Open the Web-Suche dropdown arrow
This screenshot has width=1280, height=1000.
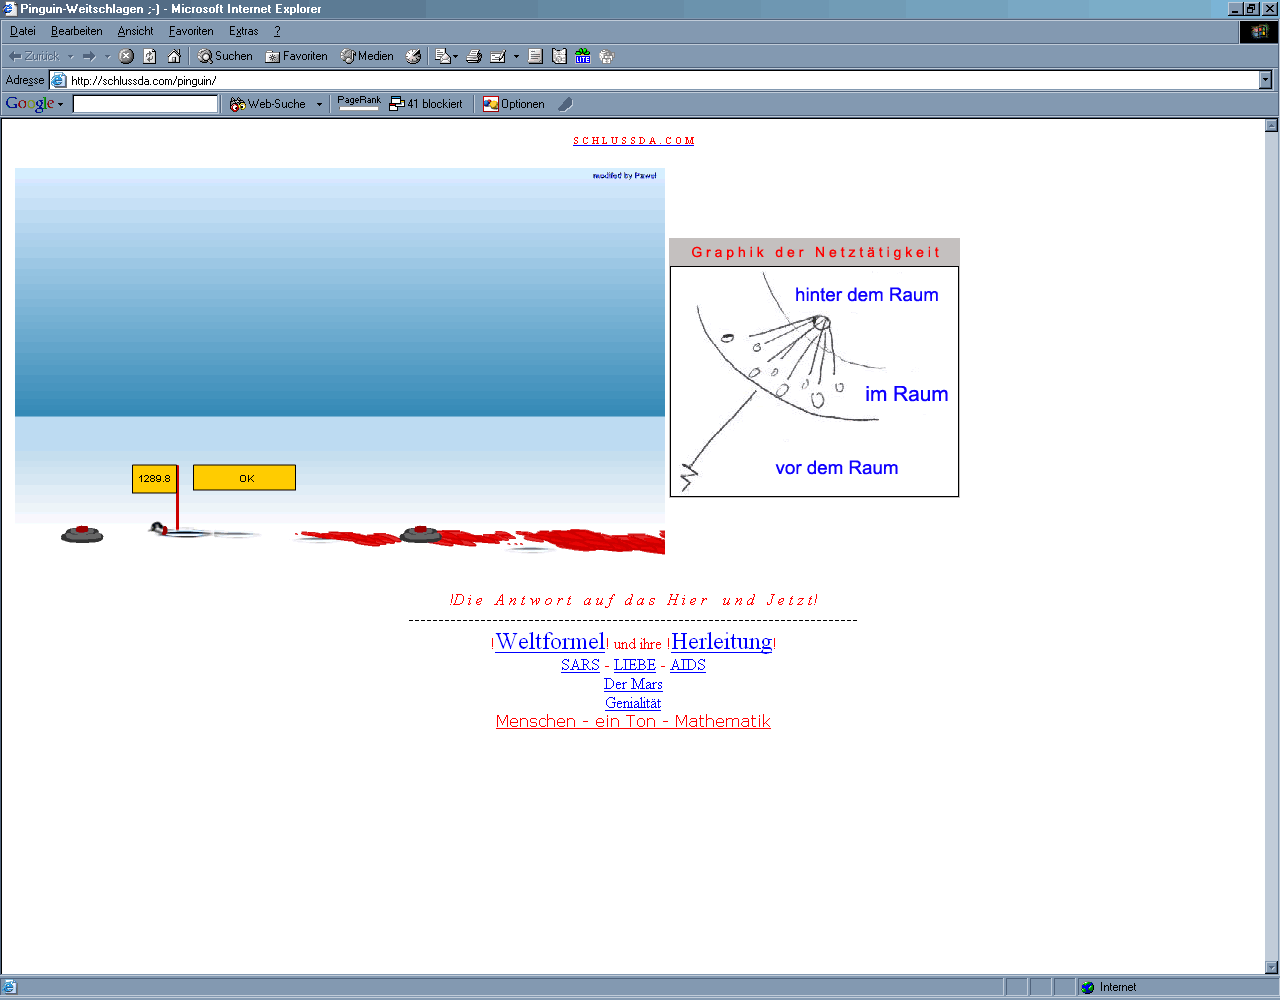click(x=320, y=104)
